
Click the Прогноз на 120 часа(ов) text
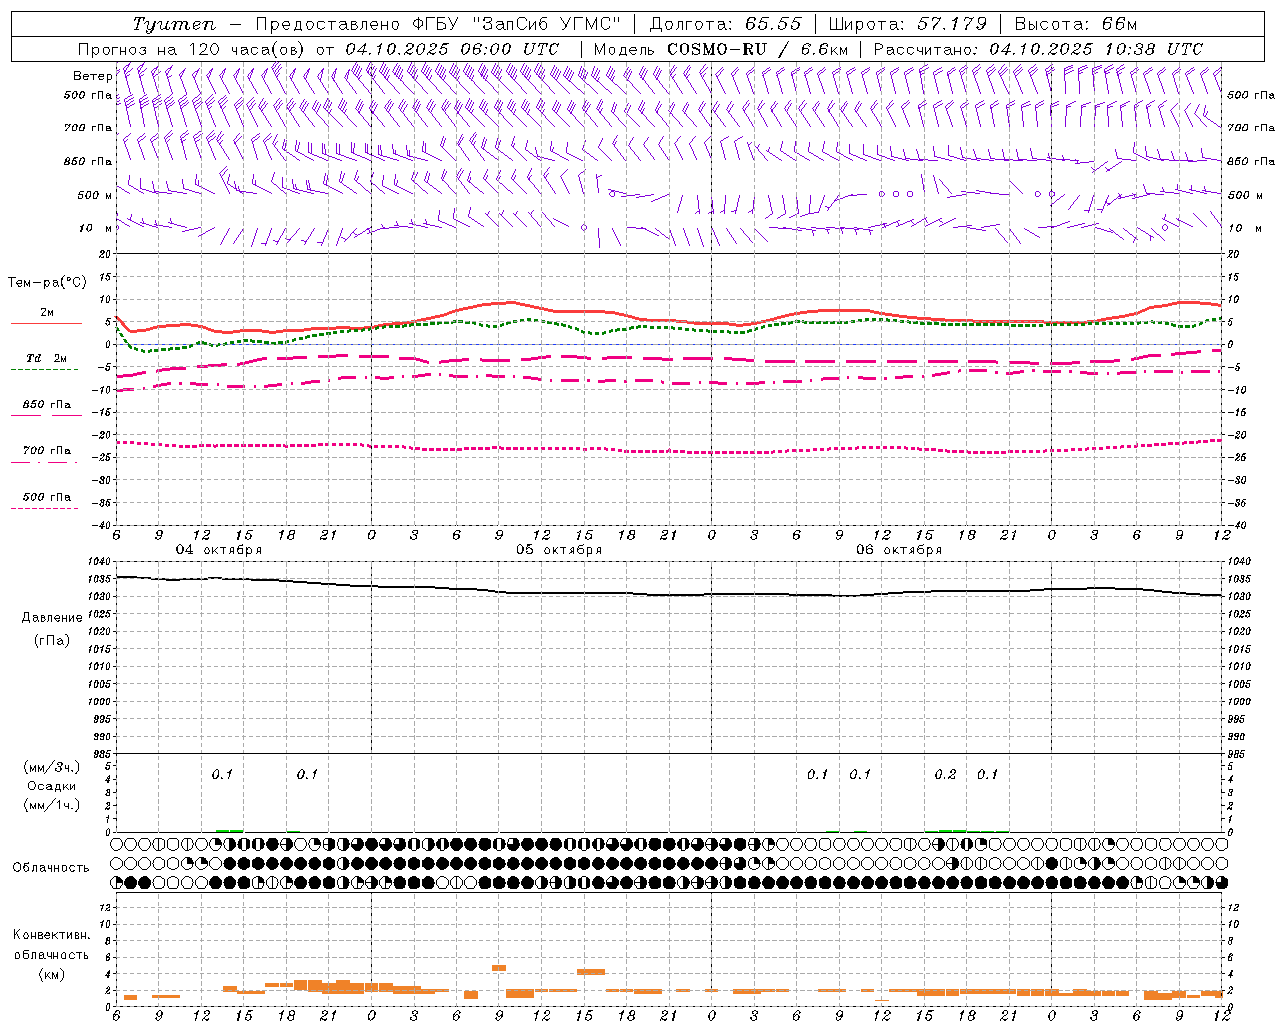tap(192, 49)
